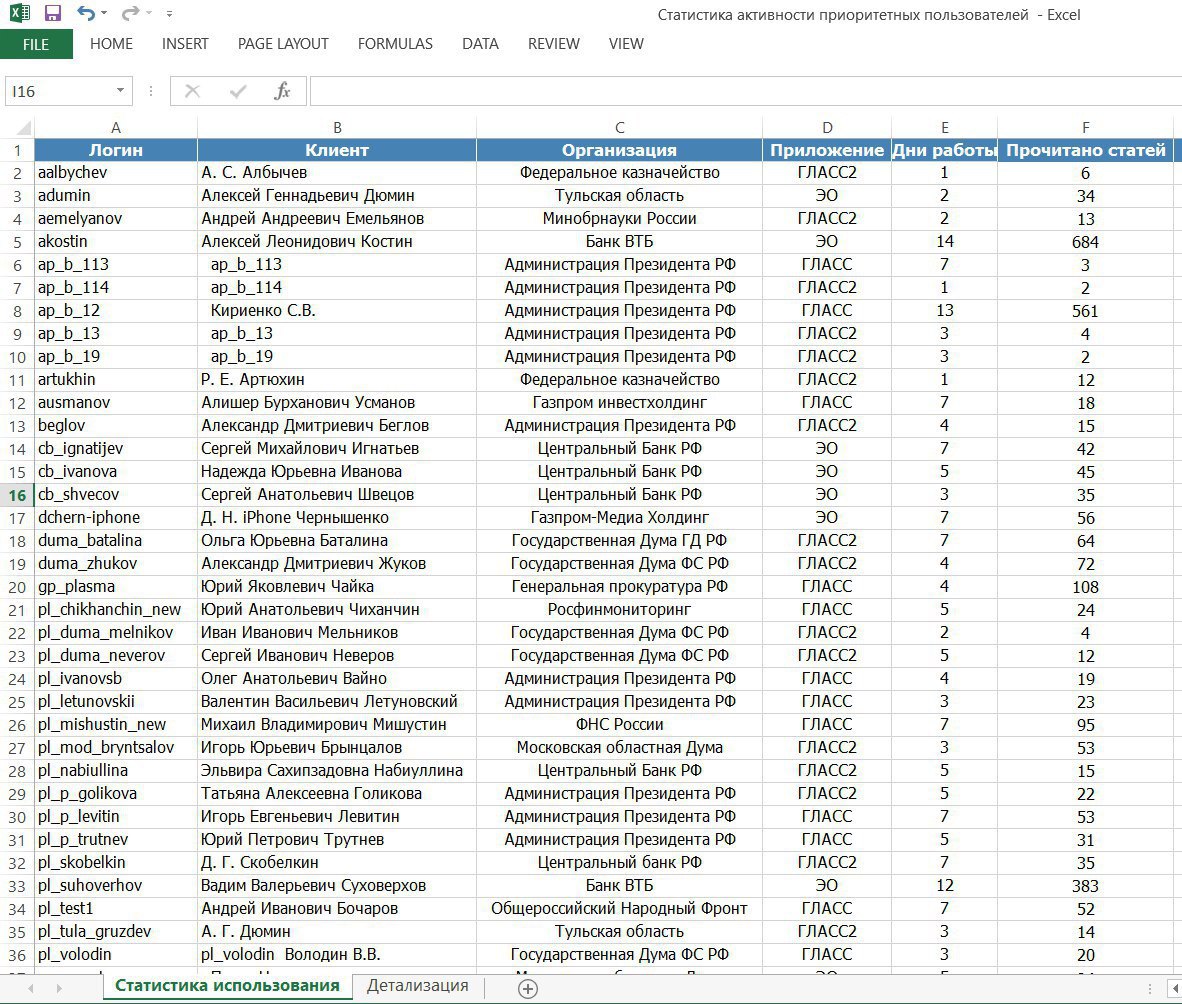The image size is (1182, 1004).
Task: Open the Undo history dropdown arrow
Action: pyautogui.click(x=104, y=14)
